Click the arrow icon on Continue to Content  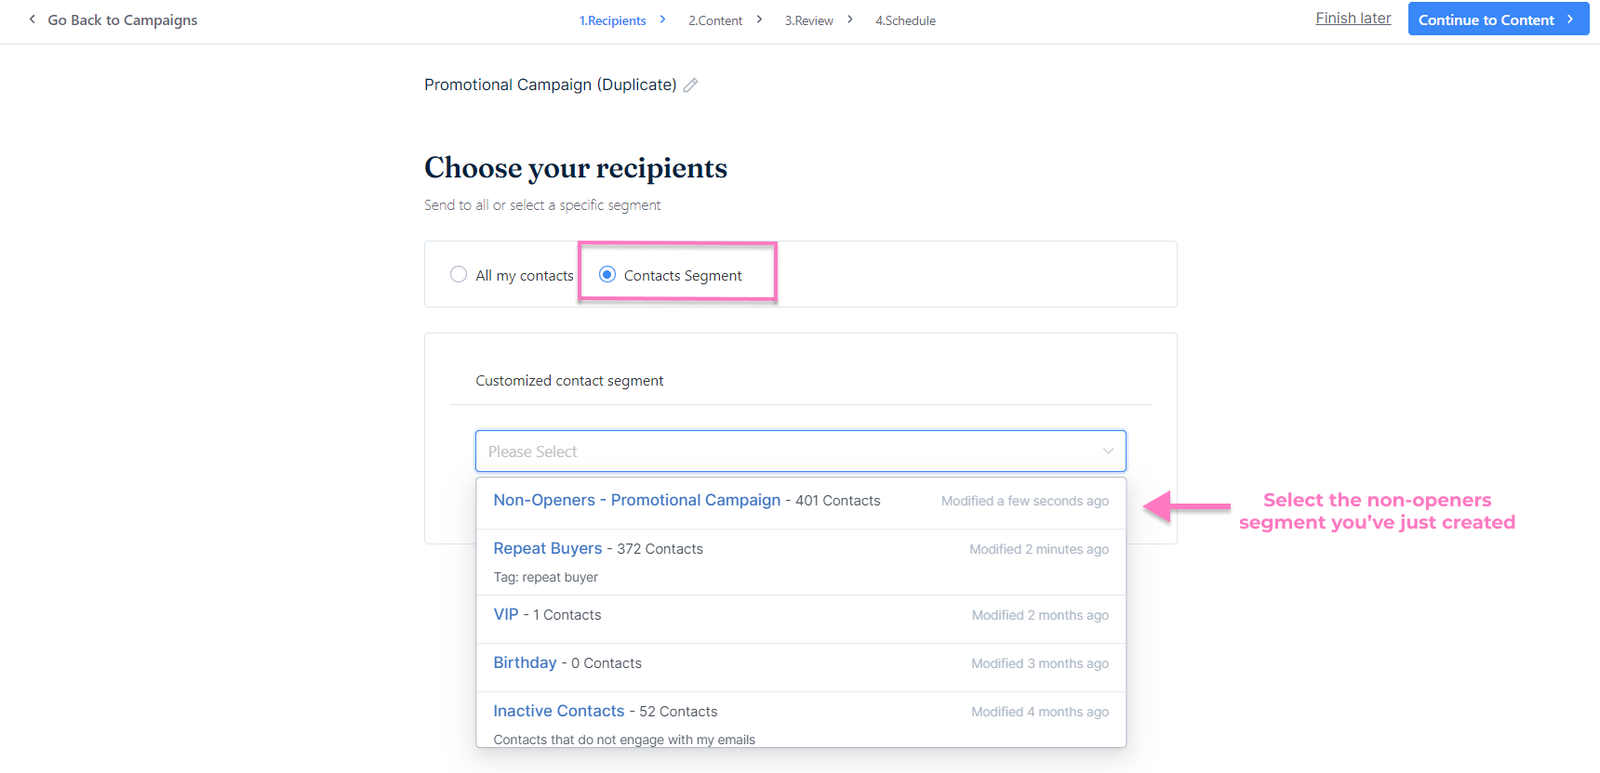click(1570, 19)
